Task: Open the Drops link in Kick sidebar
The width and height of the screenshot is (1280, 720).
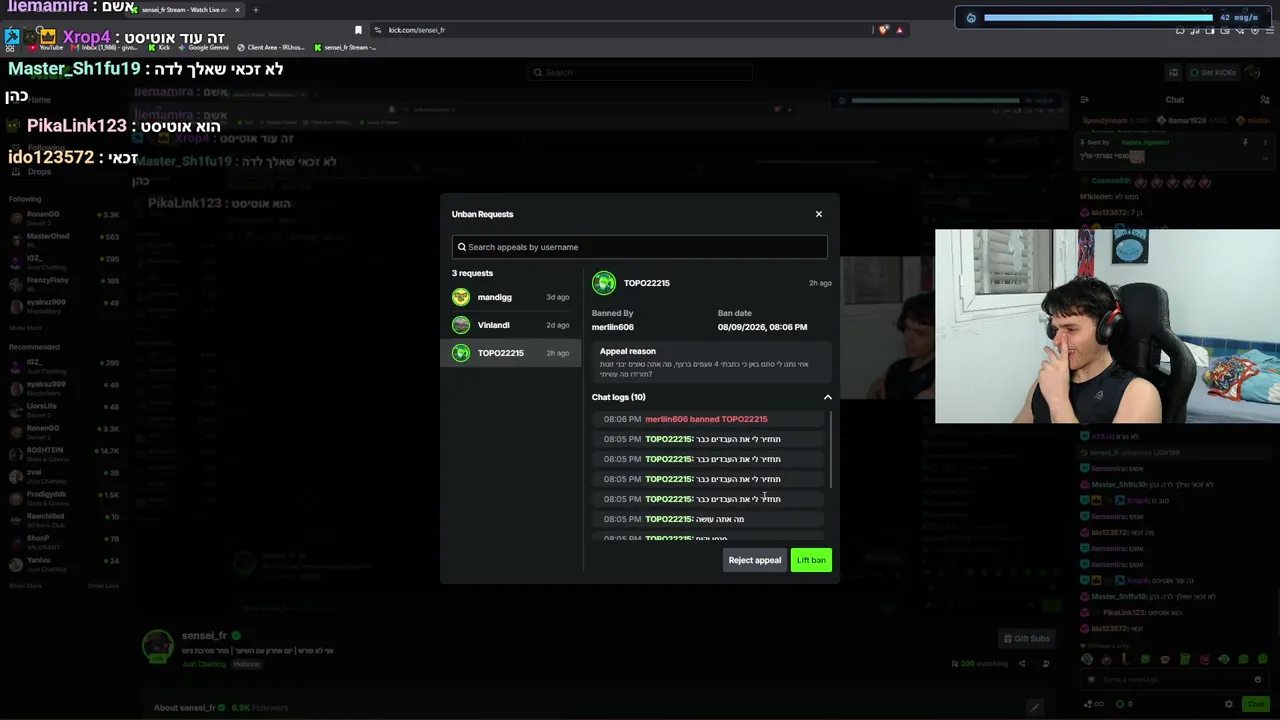Action: click(39, 172)
